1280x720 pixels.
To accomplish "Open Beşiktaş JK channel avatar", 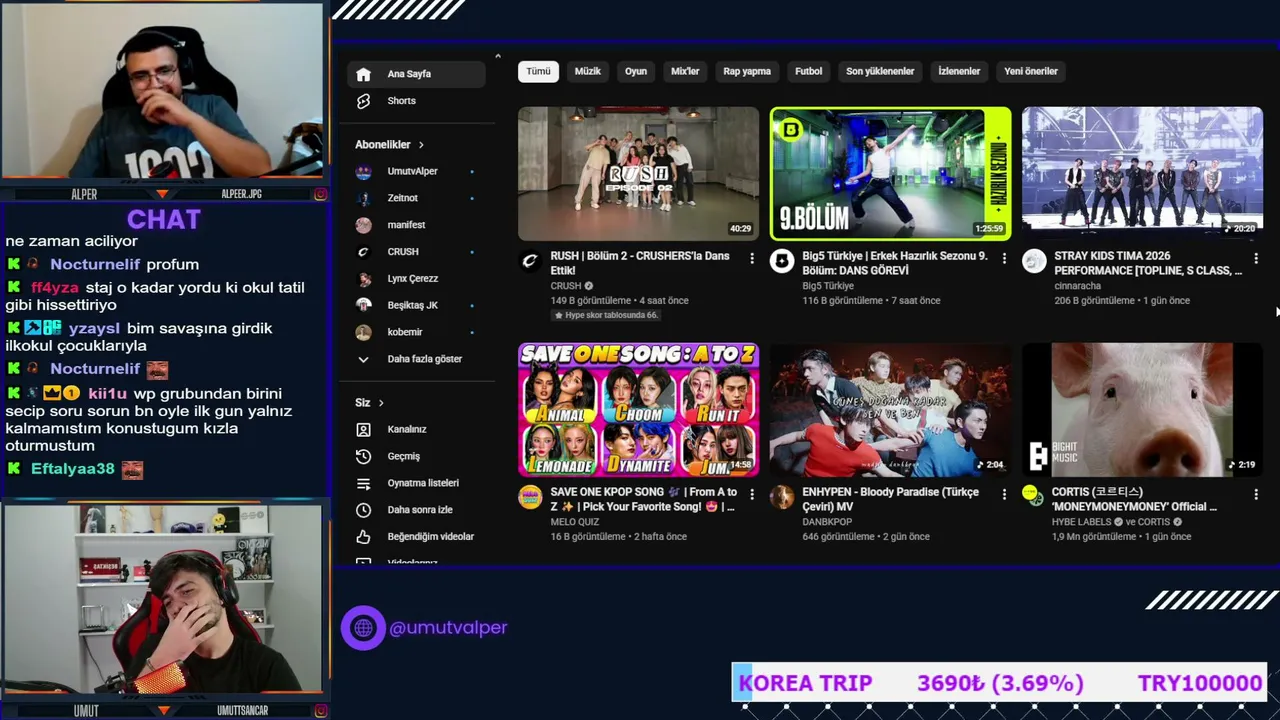I will click(x=364, y=305).
